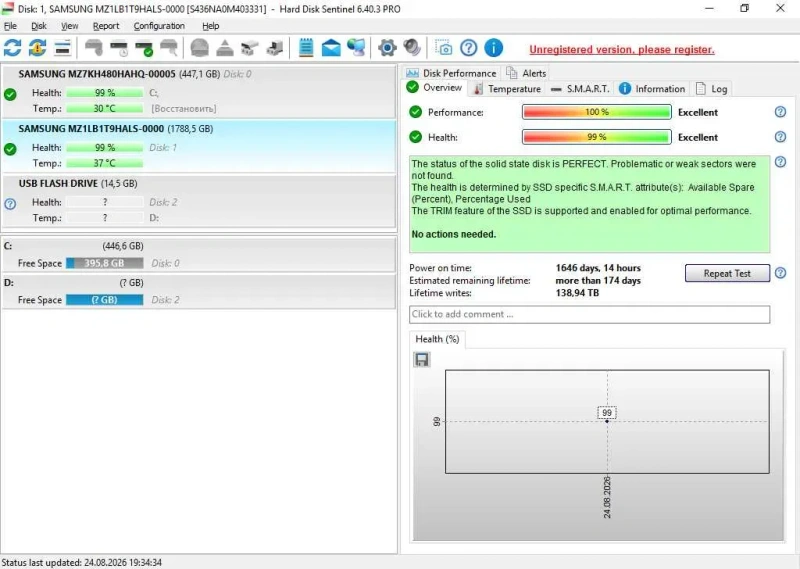800x569 pixels.
Task: Open the S.M.A.R.T. tab
Action: pyautogui.click(x=580, y=89)
